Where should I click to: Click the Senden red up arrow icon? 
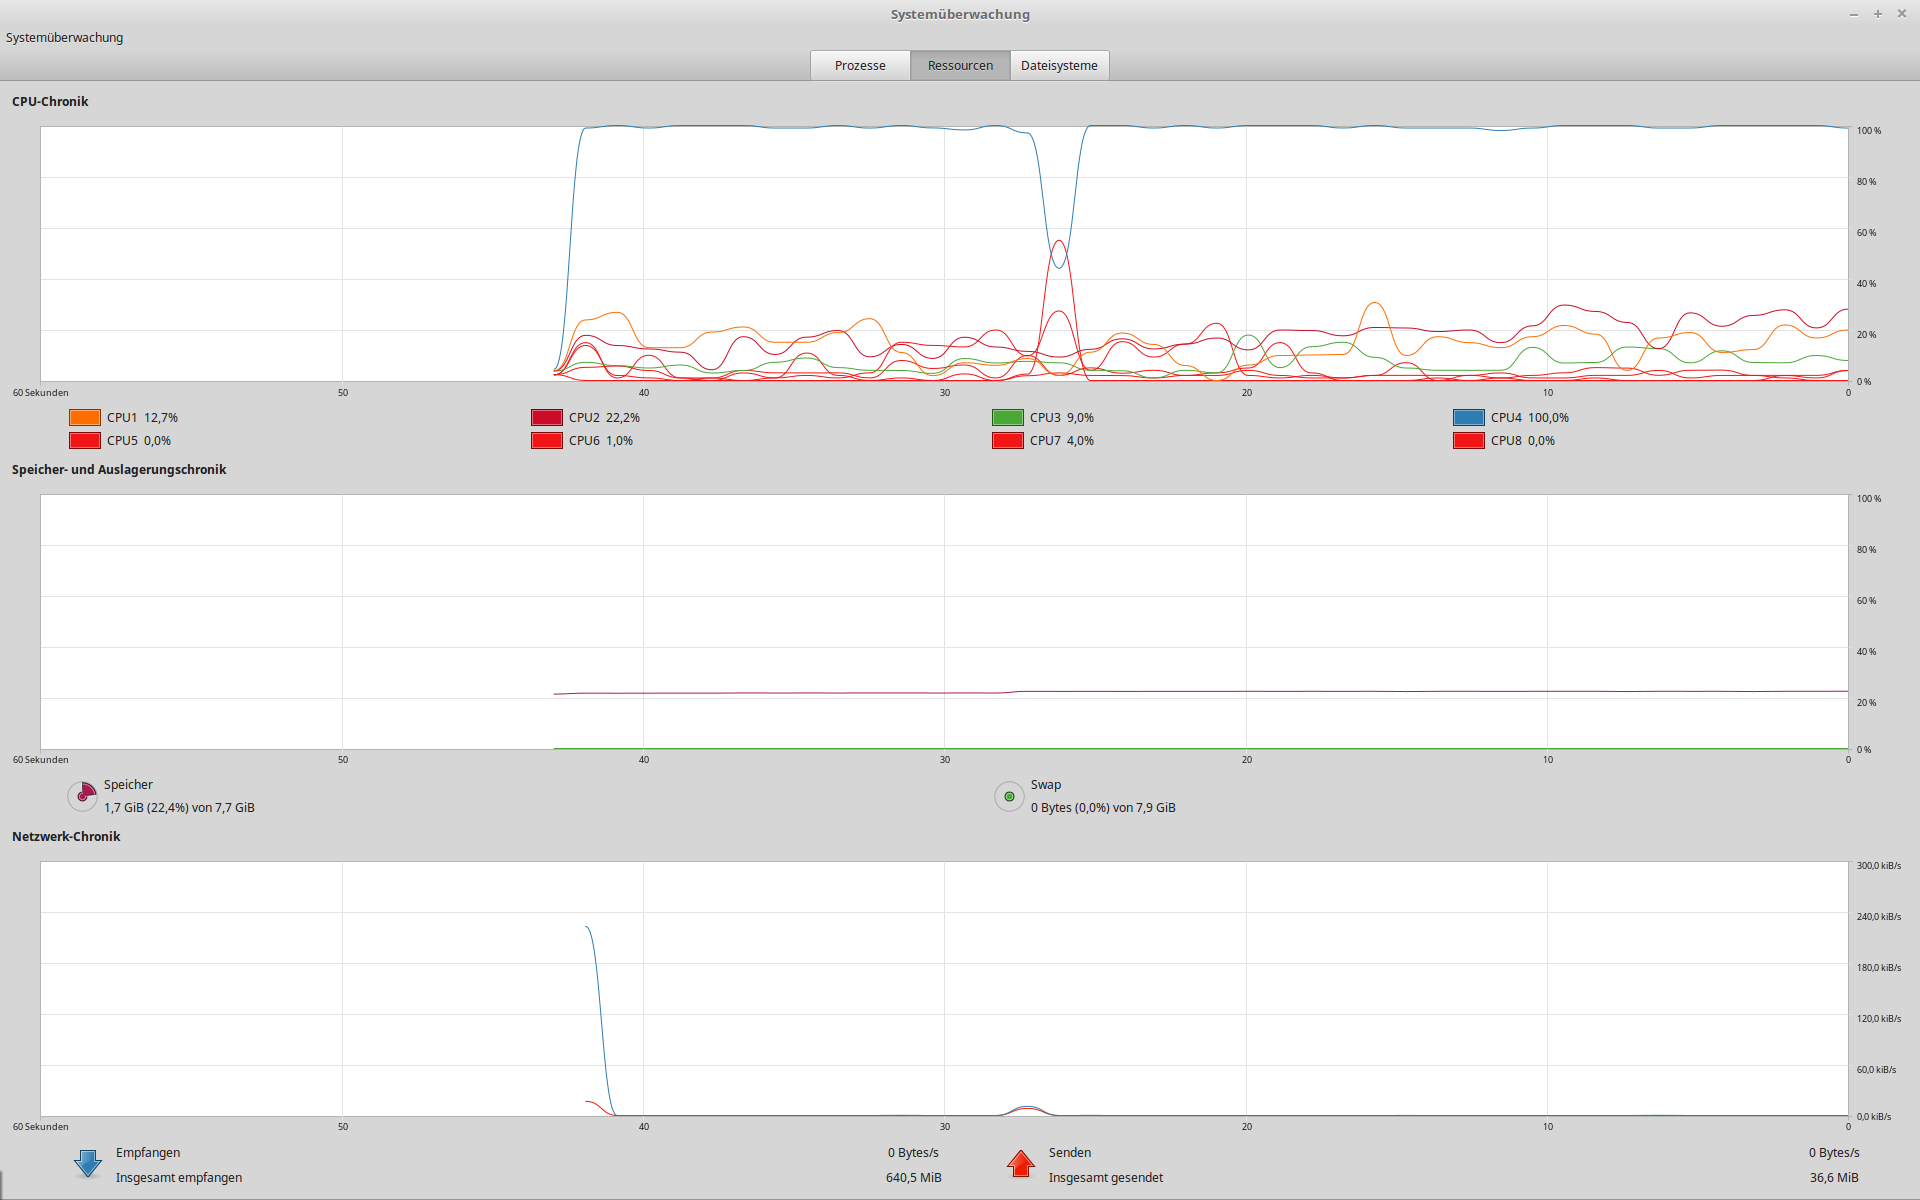click(1021, 1164)
